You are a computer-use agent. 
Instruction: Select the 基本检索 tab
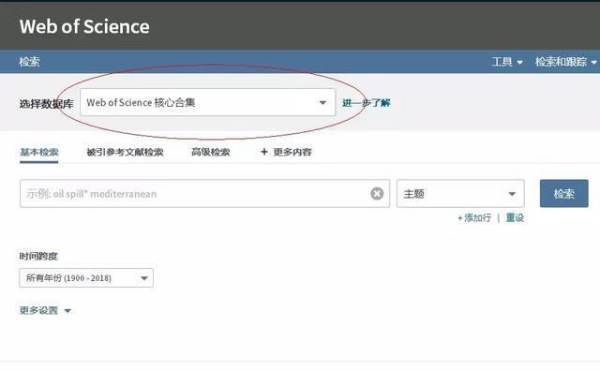(39, 152)
